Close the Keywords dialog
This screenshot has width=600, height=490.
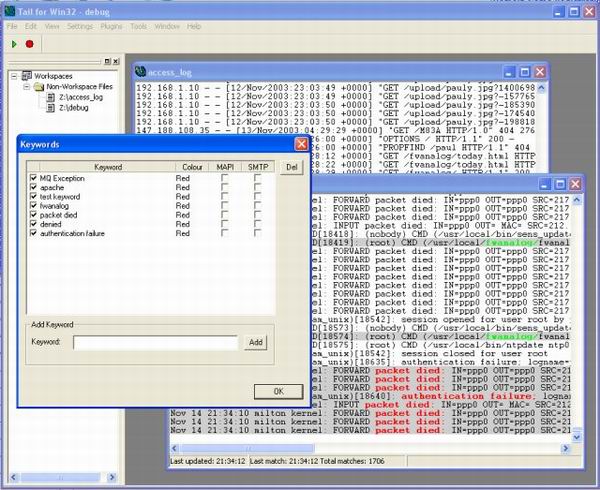pos(302,144)
